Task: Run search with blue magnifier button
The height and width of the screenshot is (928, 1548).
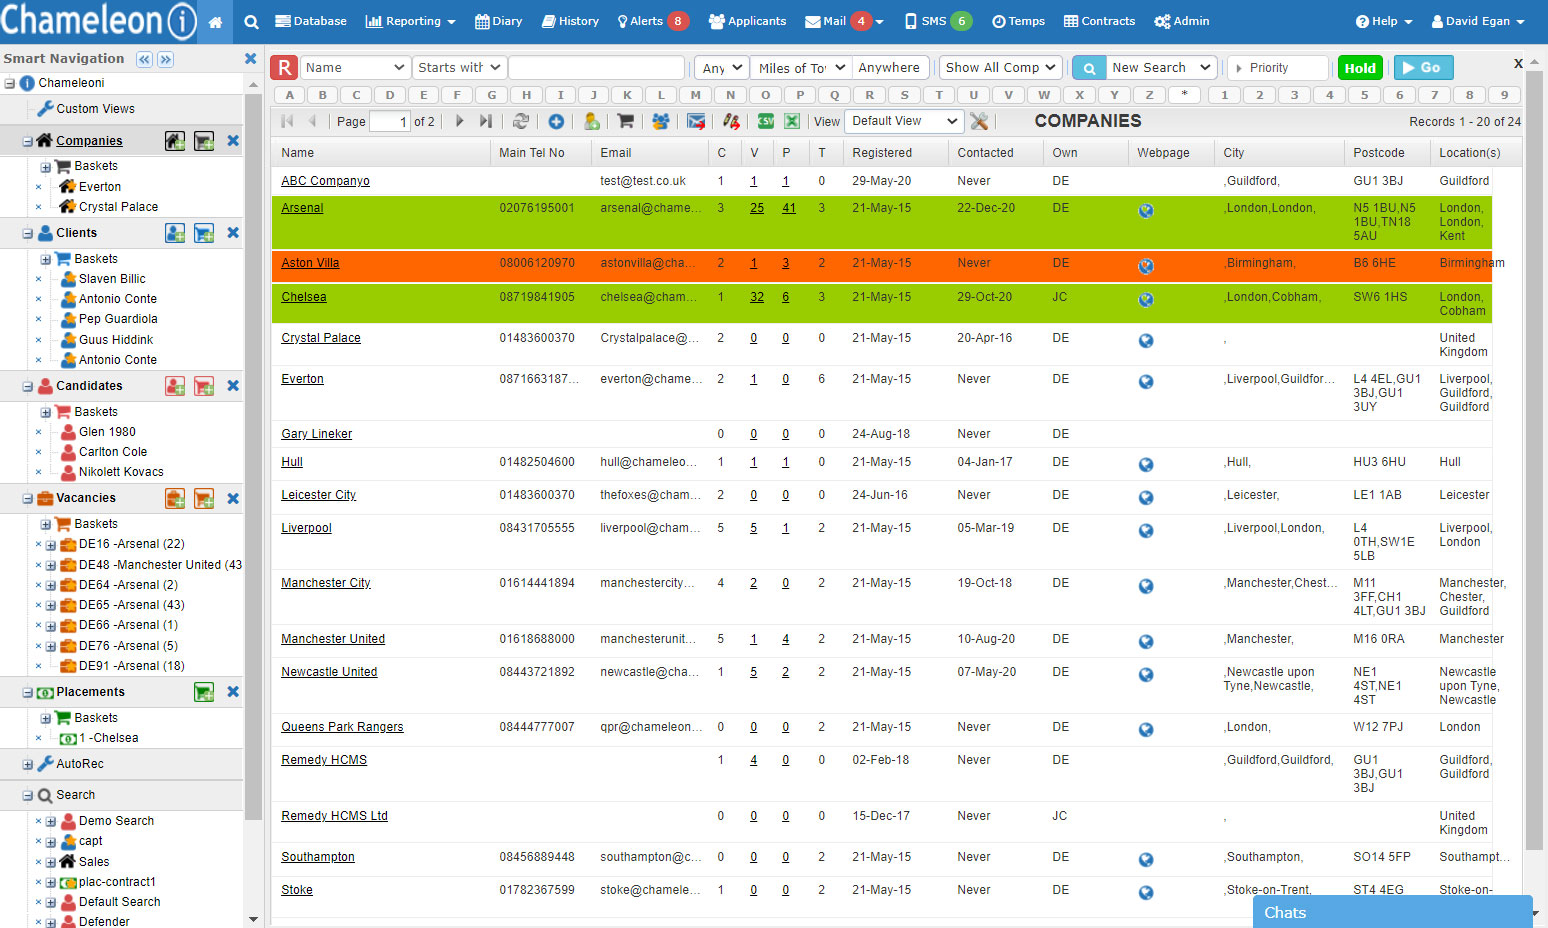Action: [1089, 67]
